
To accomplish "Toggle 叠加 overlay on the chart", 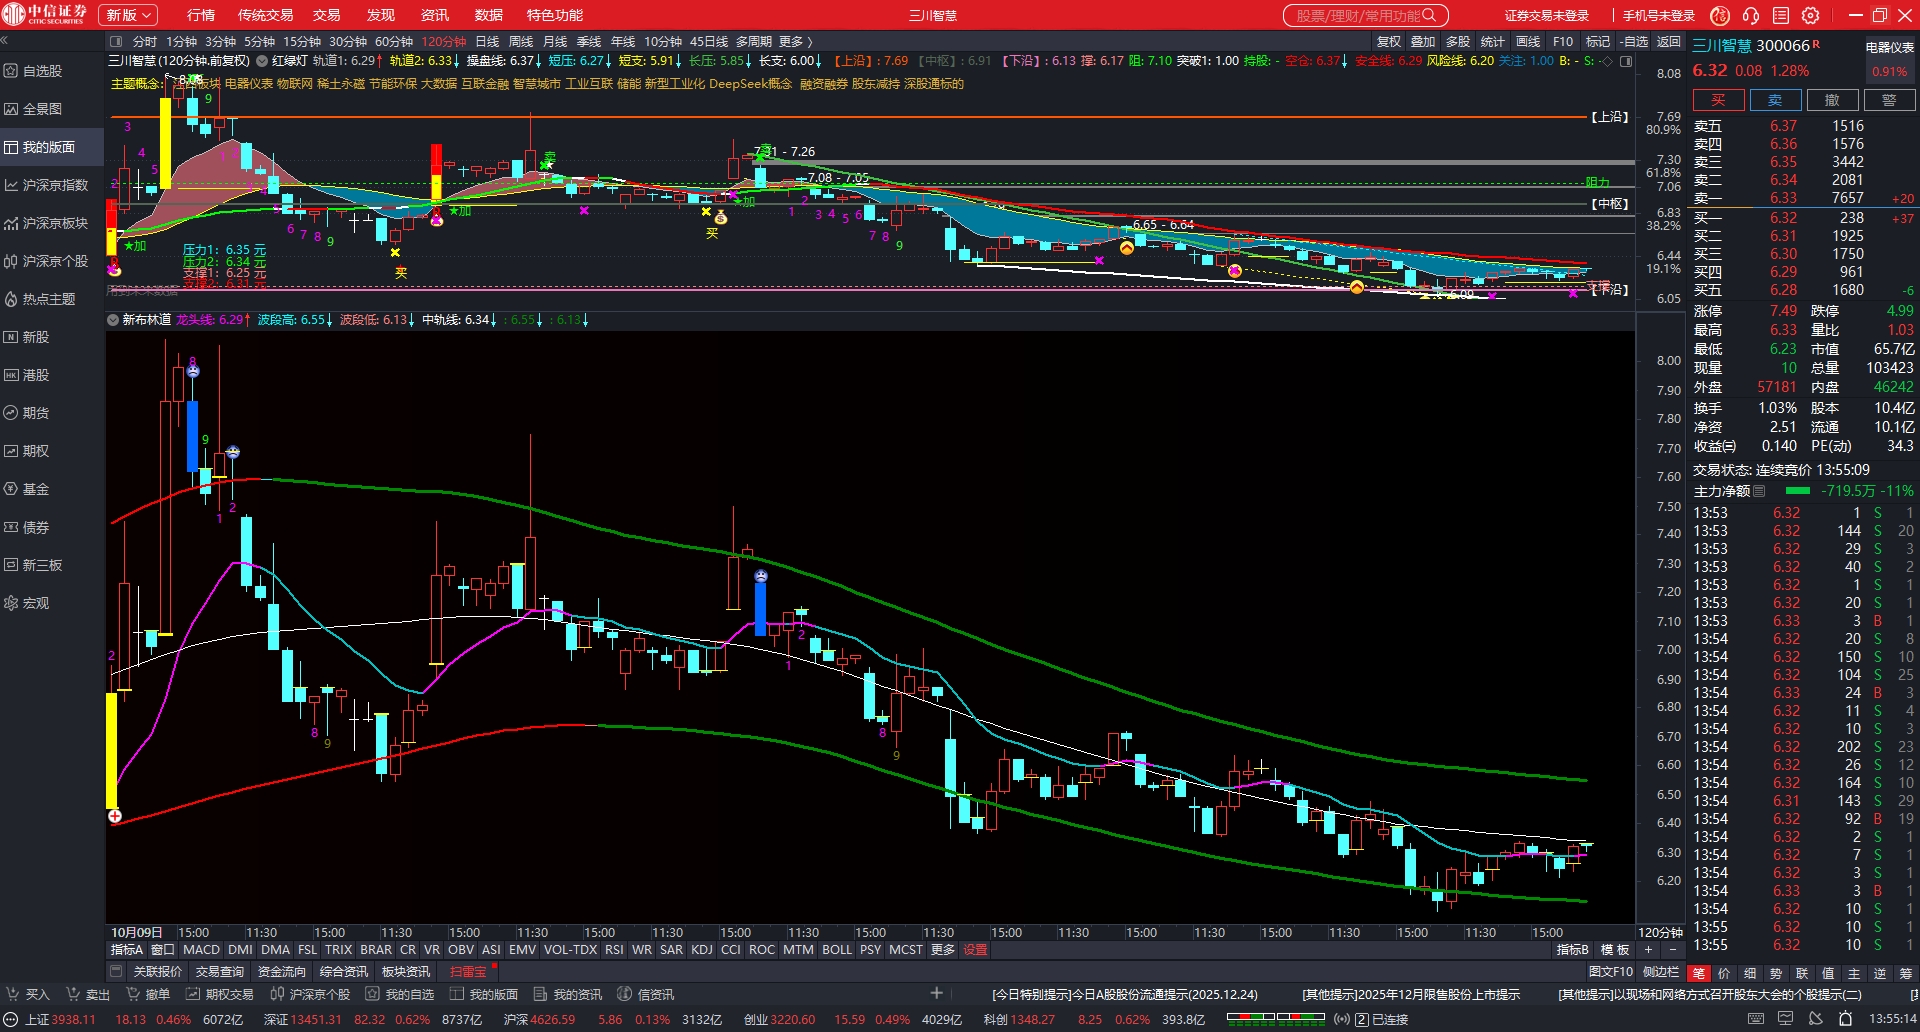I will (x=1423, y=42).
